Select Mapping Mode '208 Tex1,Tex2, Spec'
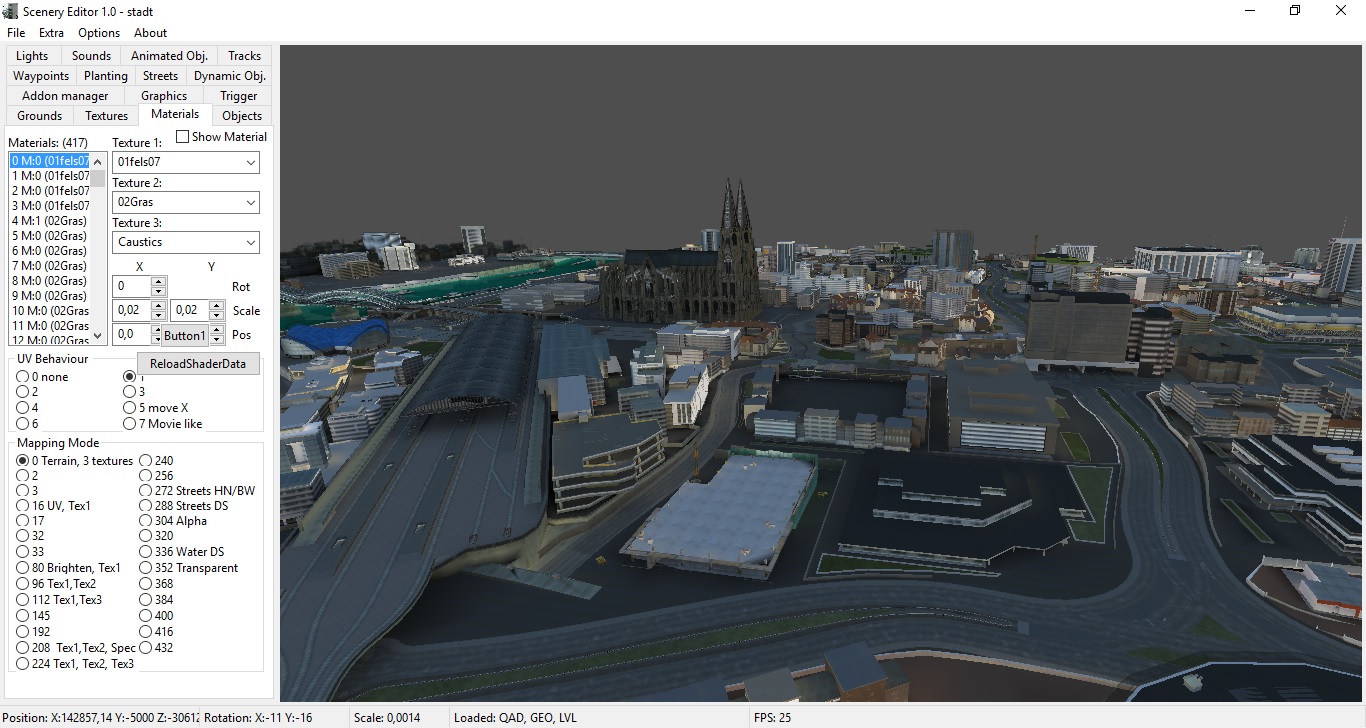1366x728 pixels. [76, 648]
